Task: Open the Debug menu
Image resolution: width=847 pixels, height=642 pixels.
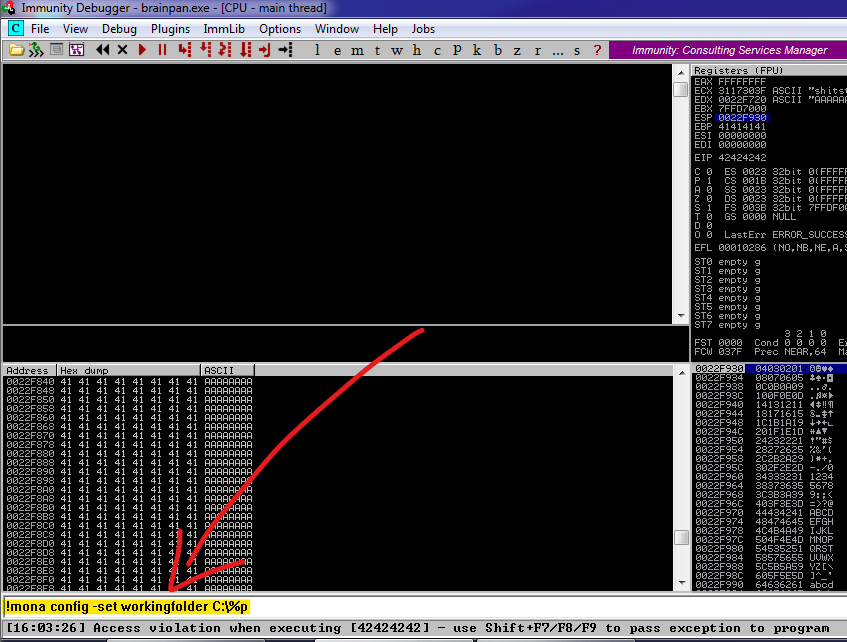Action: [x=119, y=29]
